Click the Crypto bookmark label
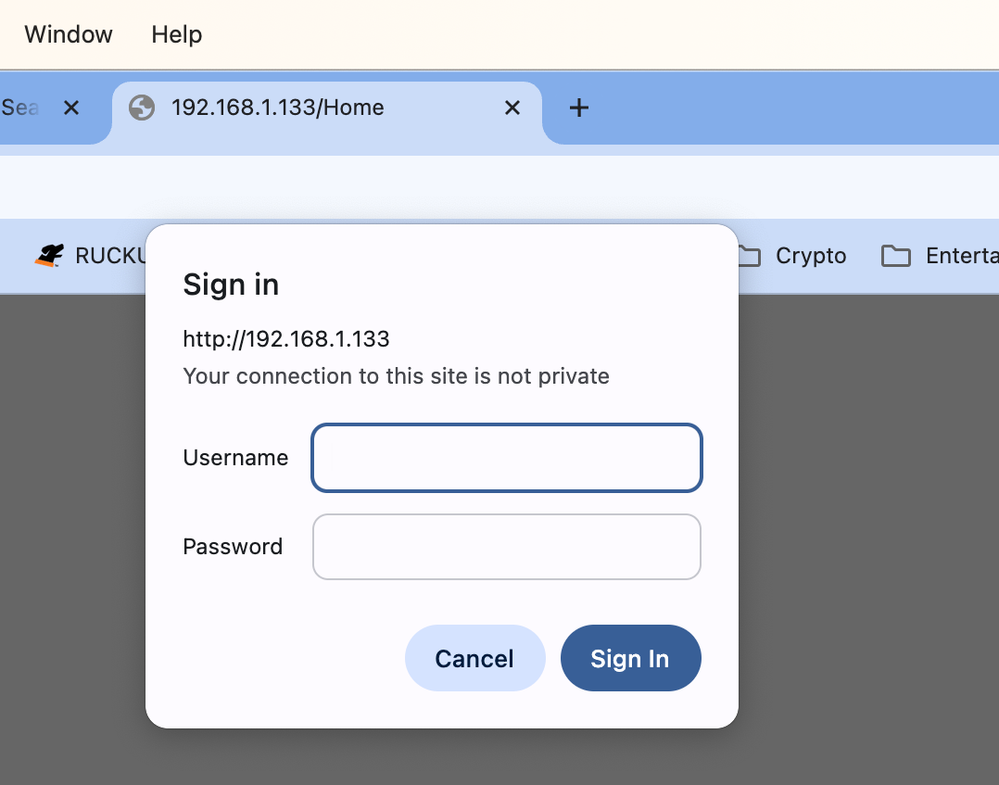The image size is (999, 785). (x=811, y=256)
